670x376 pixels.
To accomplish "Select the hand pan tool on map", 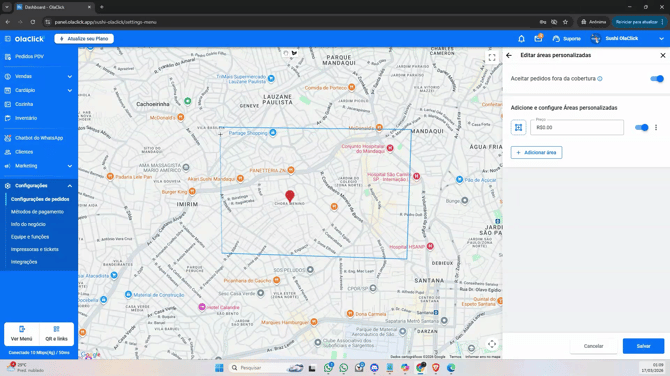I will click(286, 53).
